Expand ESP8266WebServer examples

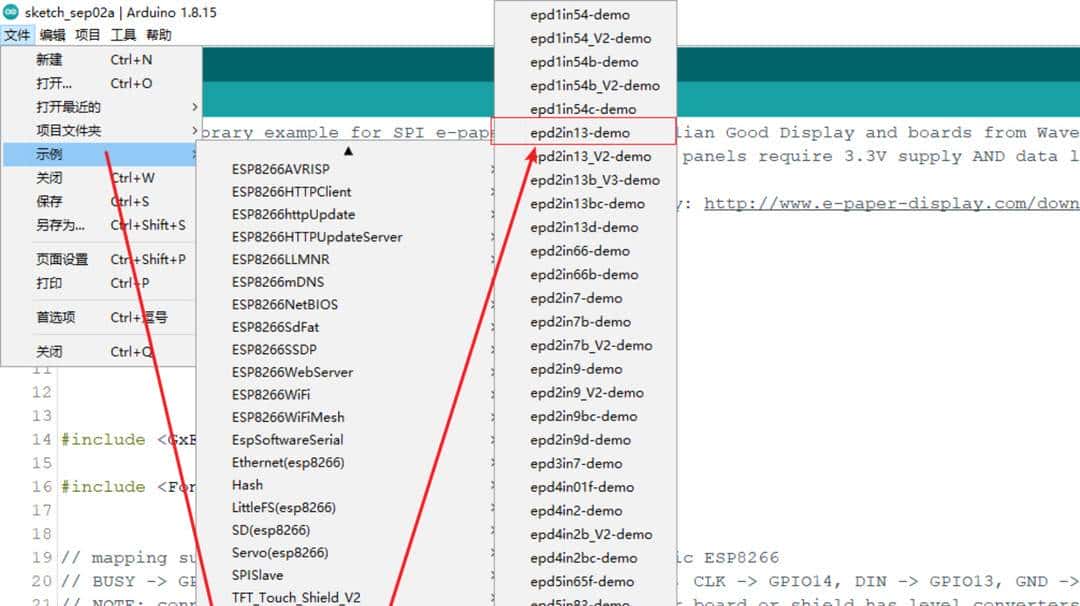(x=292, y=372)
